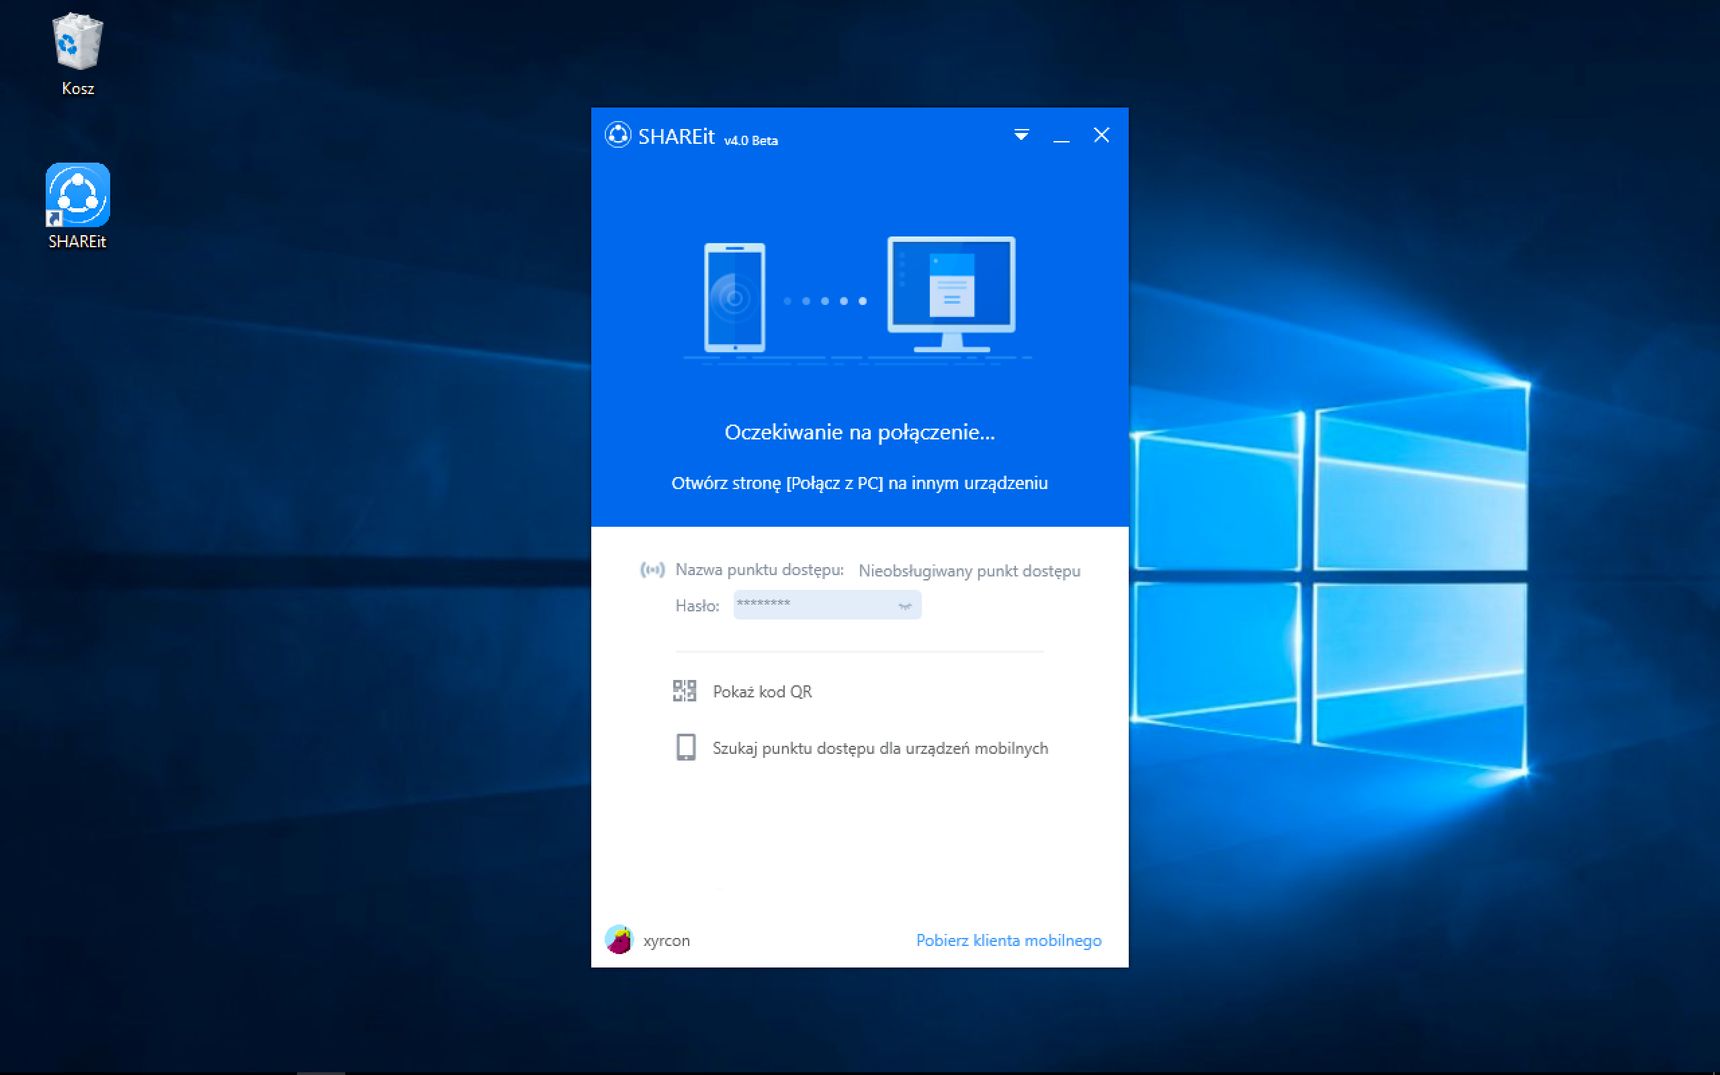Click Nieobsługiwany punkt dostępu text
The image size is (1720, 1075).
tap(969, 571)
